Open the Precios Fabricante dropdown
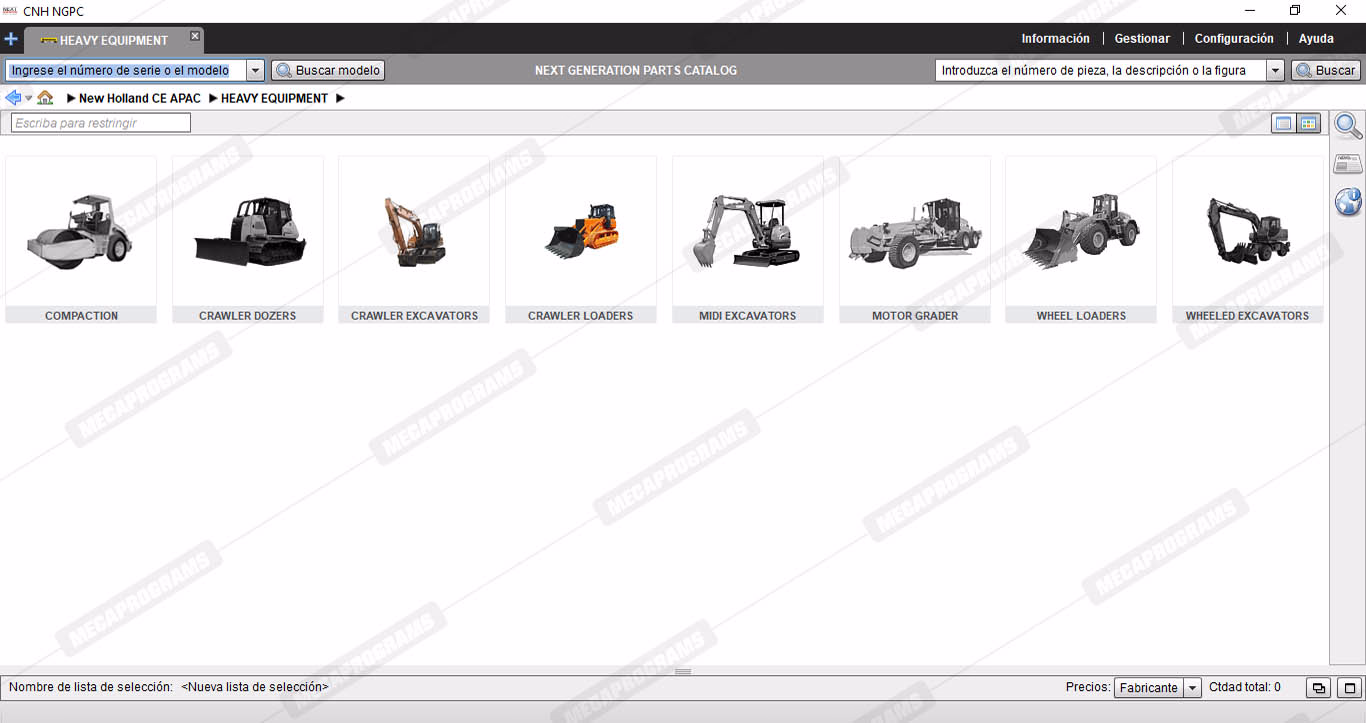Viewport: 1366px width, 723px height. click(x=1192, y=688)
